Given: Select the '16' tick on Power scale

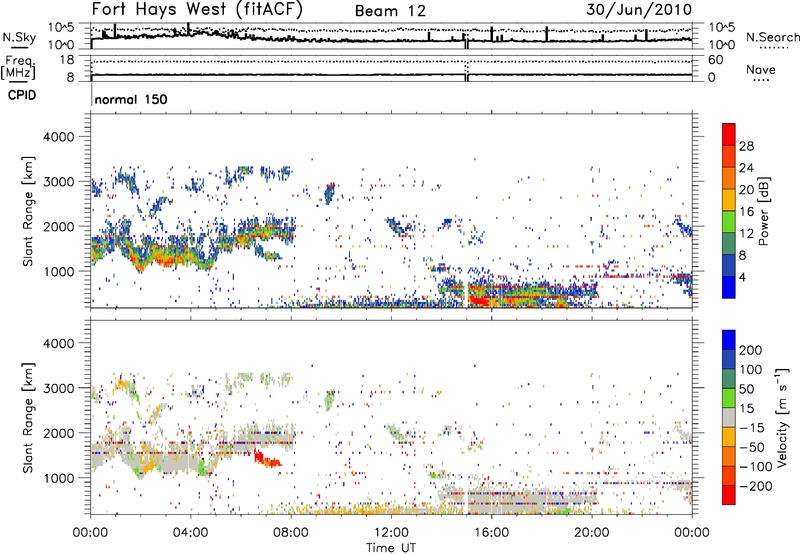Looking at the screenshot, I should coord(746,212).
